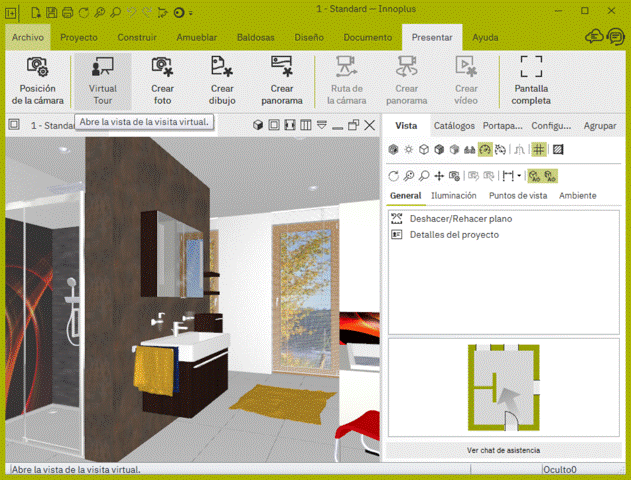The image size is (631, 480).
Task: Expand the view window options dropdown arrow
Action: (322, 125)
